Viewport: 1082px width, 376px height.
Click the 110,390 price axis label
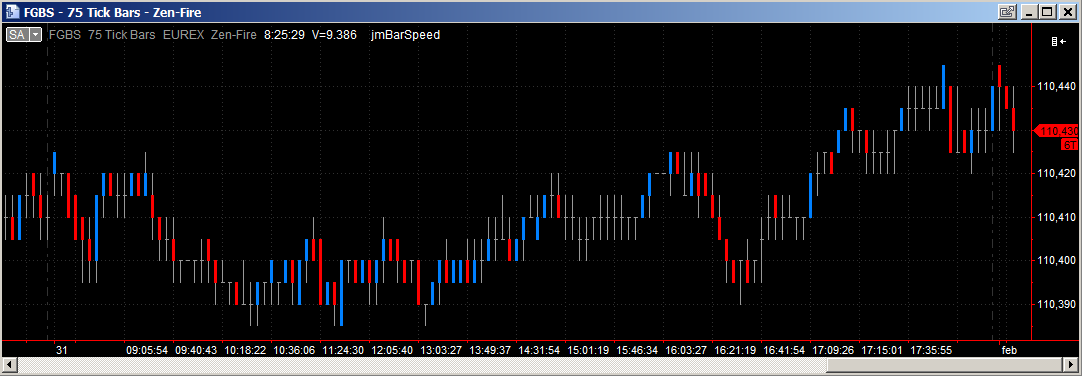point(1056,304)
